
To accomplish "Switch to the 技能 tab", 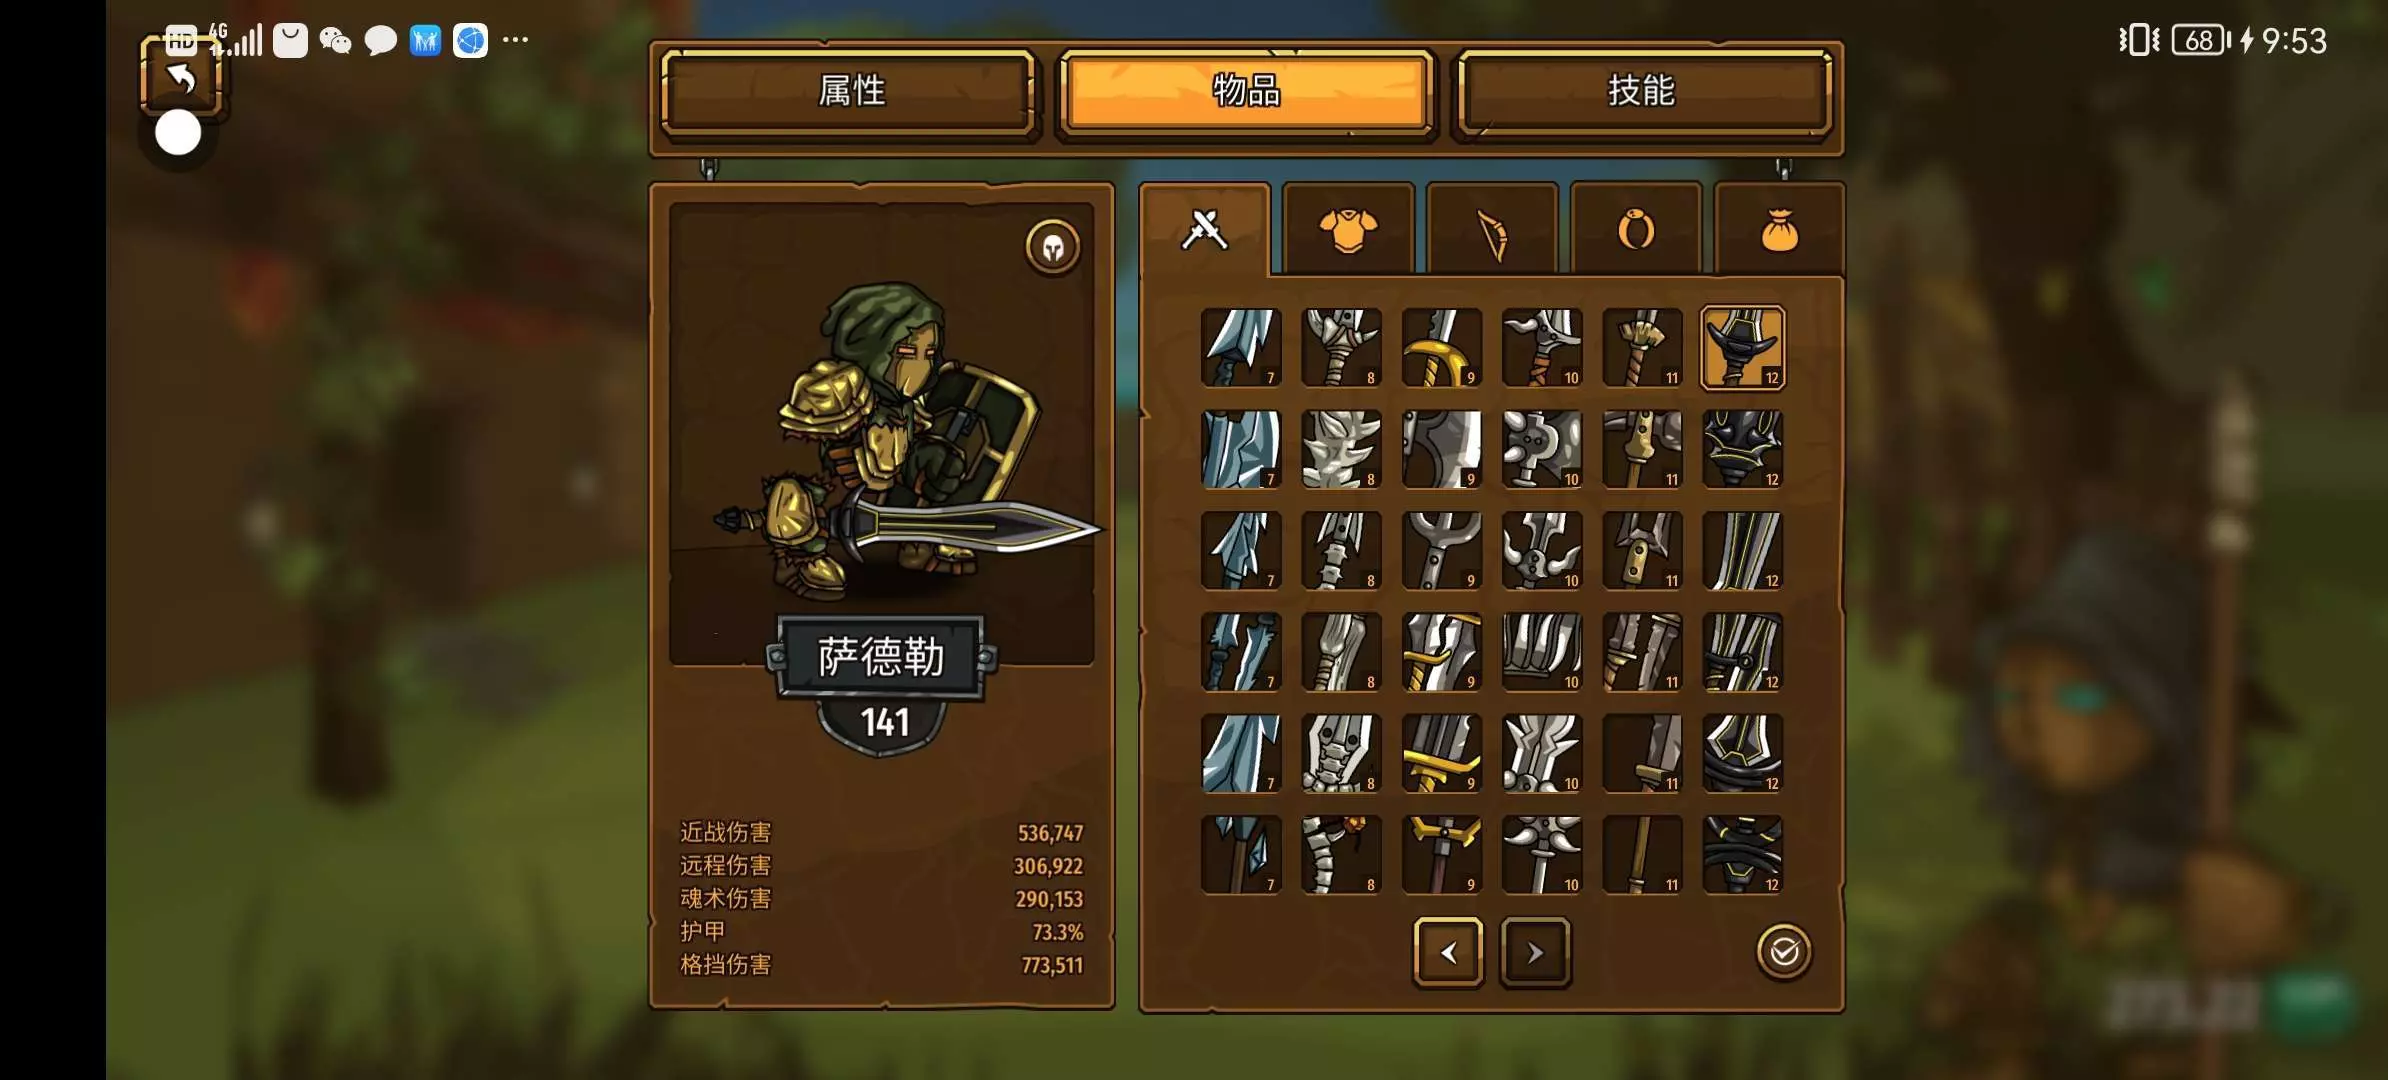I will pyautogui.click(x=1642, y=92).
